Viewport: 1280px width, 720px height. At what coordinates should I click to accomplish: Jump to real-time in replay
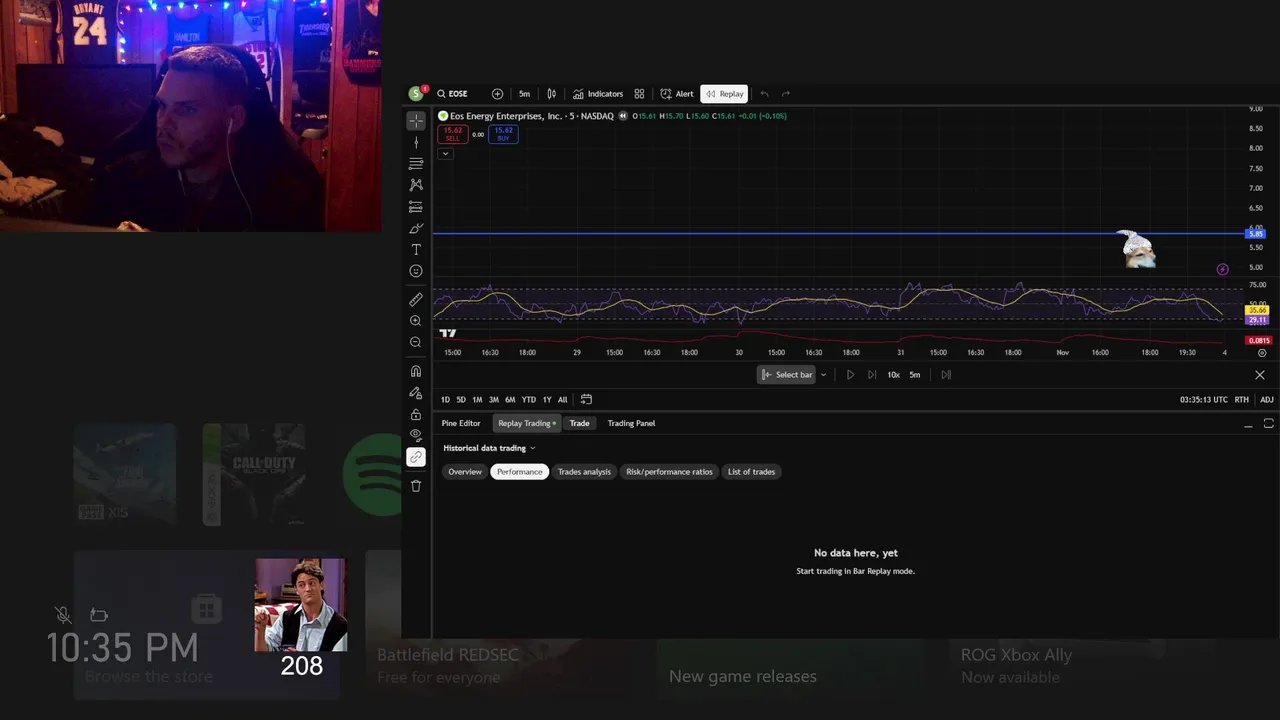click(x=946, y=375)
